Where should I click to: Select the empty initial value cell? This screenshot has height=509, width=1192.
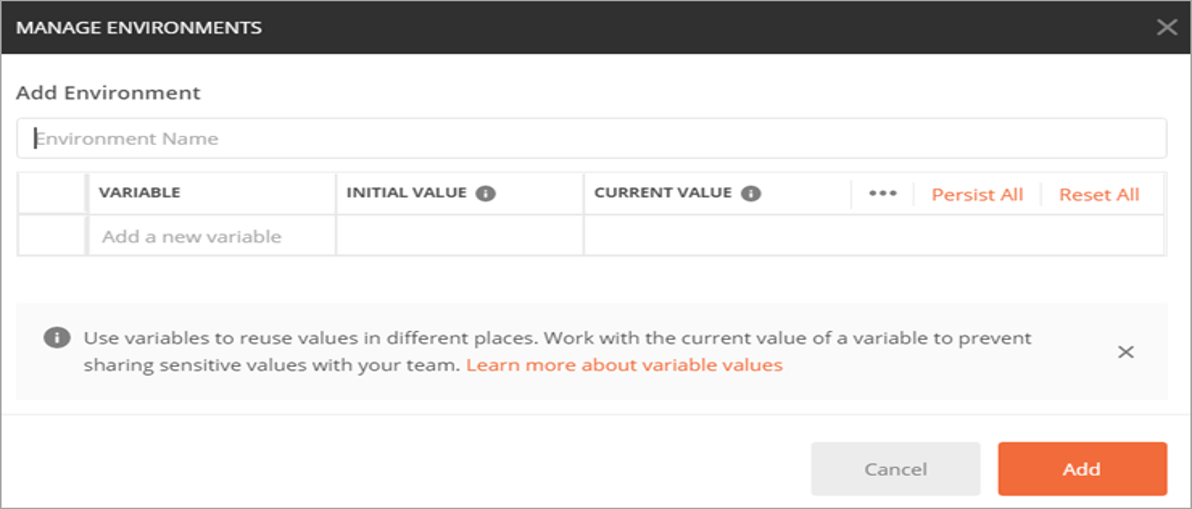pyautogui.click(x=459, y=237)
